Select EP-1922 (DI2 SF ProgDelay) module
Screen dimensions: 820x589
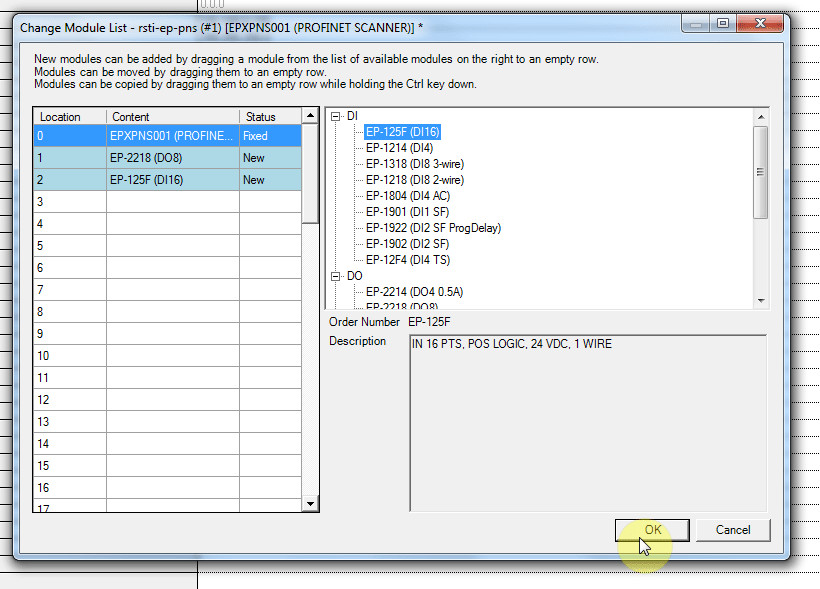pos(433,228)
